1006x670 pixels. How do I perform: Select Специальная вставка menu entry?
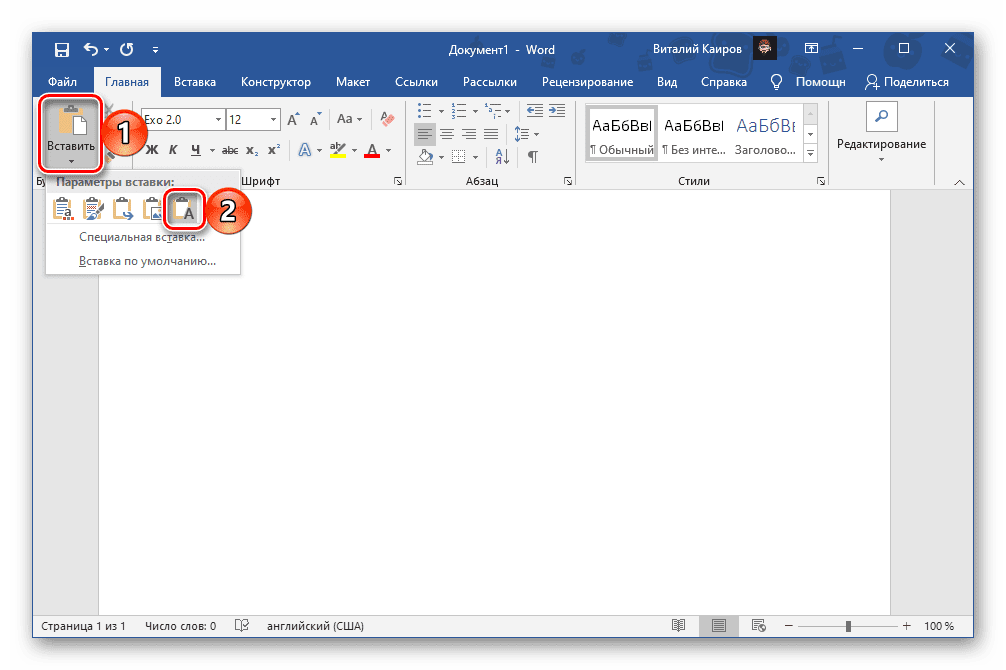click(x=142, y=237)
